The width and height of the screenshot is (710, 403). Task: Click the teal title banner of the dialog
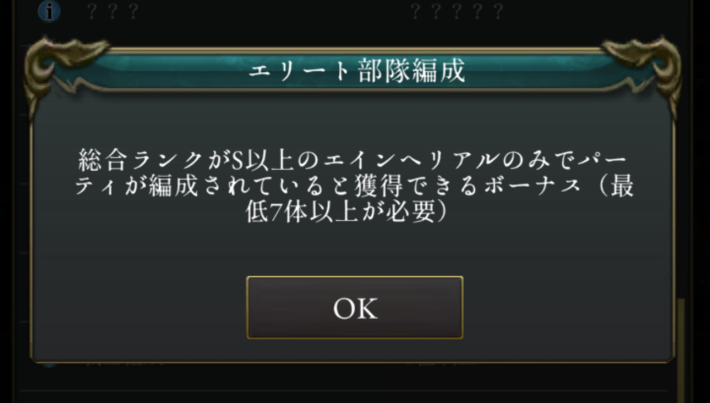tap(355, 71)
